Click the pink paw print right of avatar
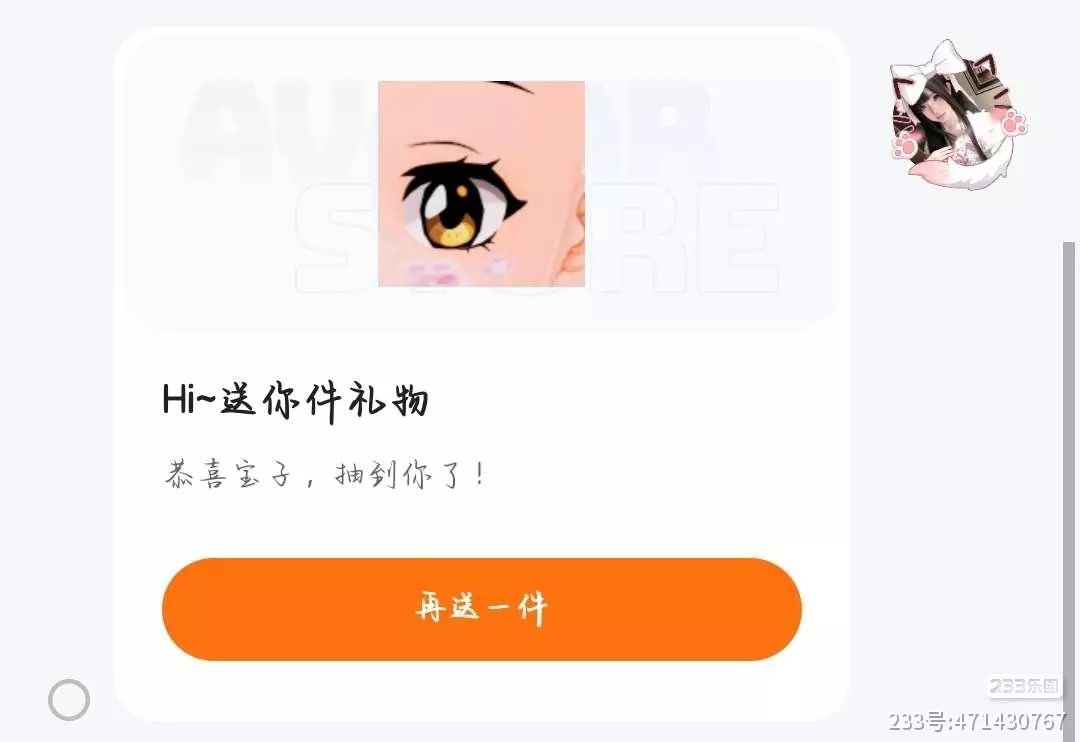 click(x=1013, y=124)
